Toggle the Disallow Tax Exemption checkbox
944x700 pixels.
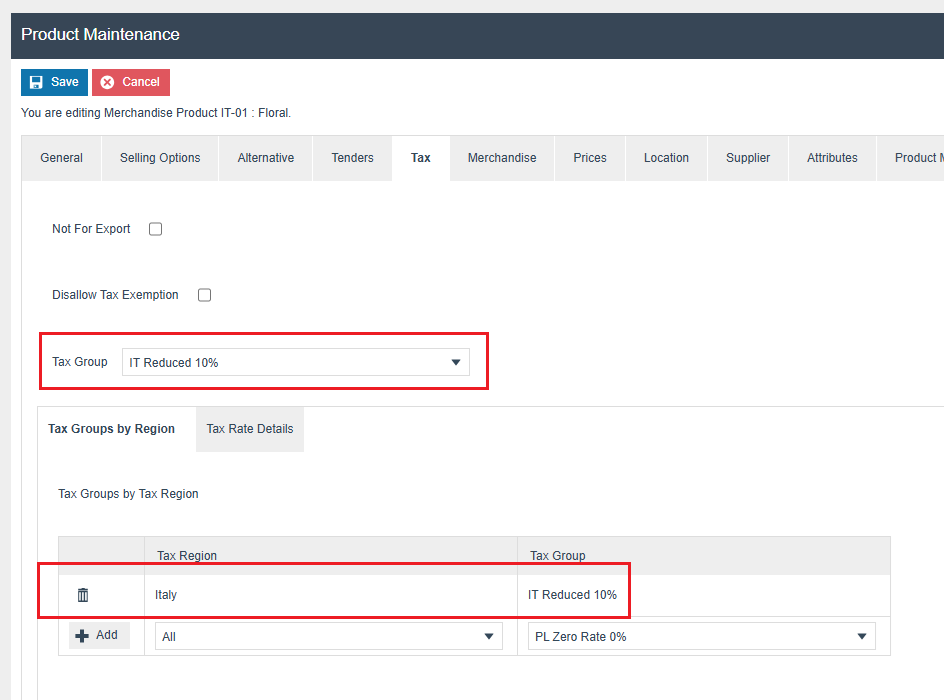point(204,295)
